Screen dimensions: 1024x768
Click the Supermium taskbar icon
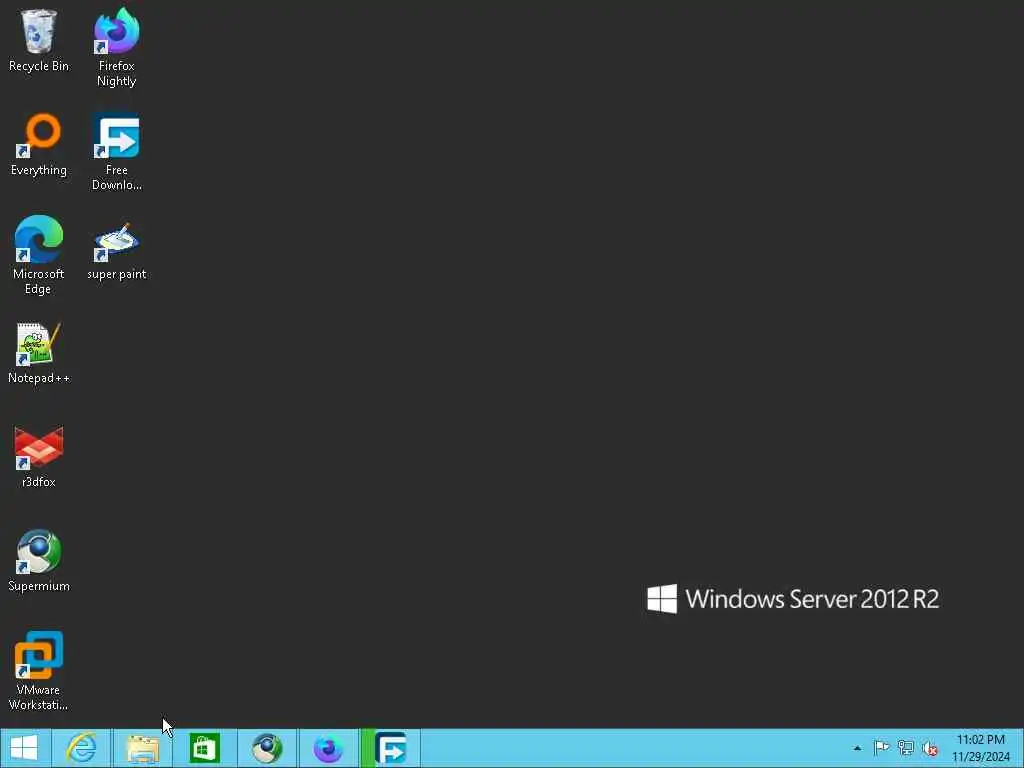coord(266,748)
